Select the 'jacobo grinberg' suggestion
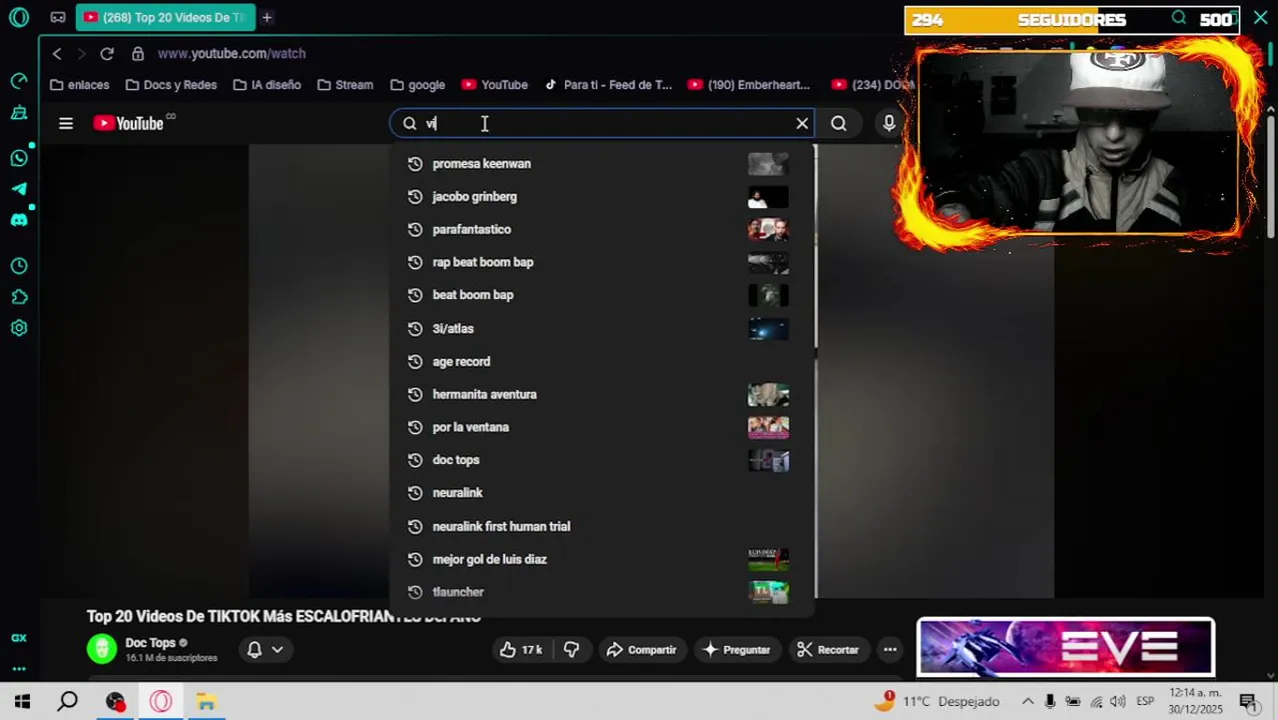This screenshot has width=1278, height=720. [602, 196]
